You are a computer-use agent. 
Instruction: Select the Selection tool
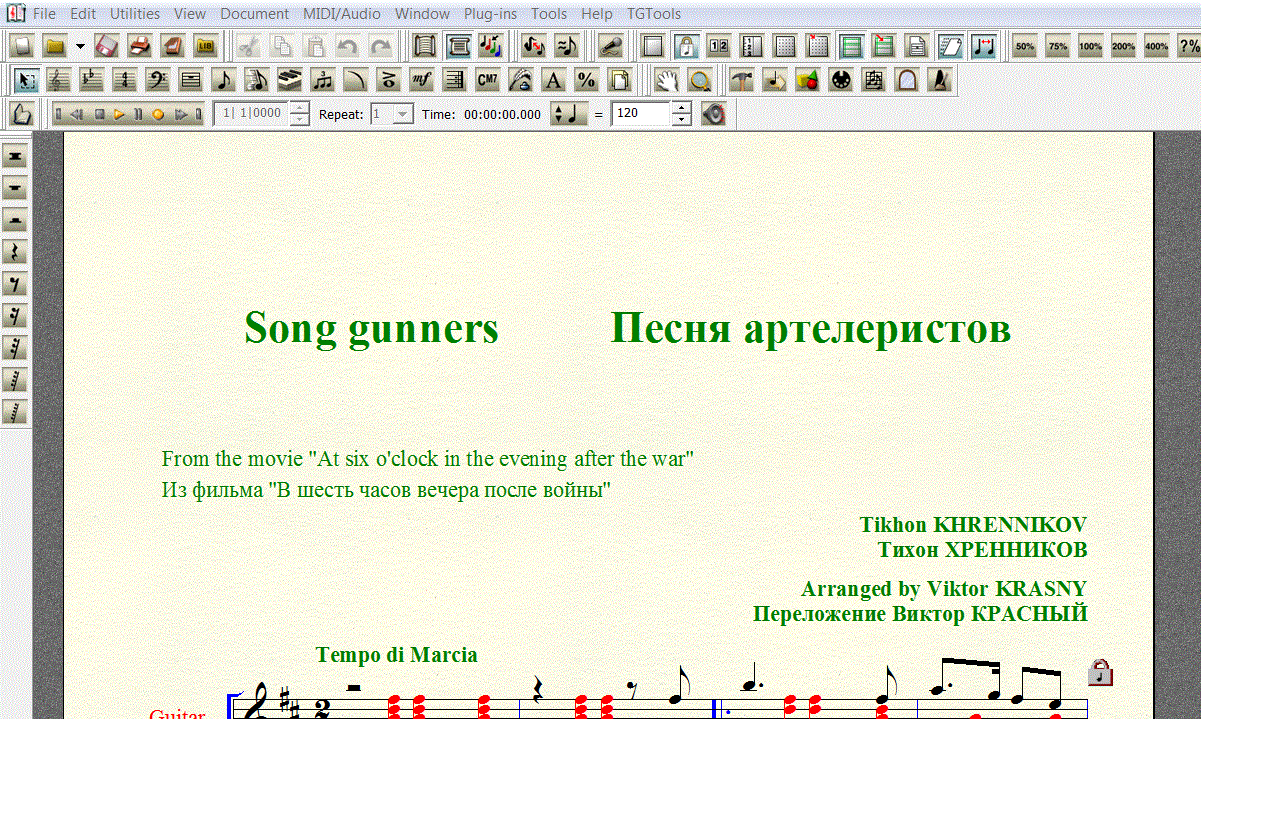pos(27,80)
